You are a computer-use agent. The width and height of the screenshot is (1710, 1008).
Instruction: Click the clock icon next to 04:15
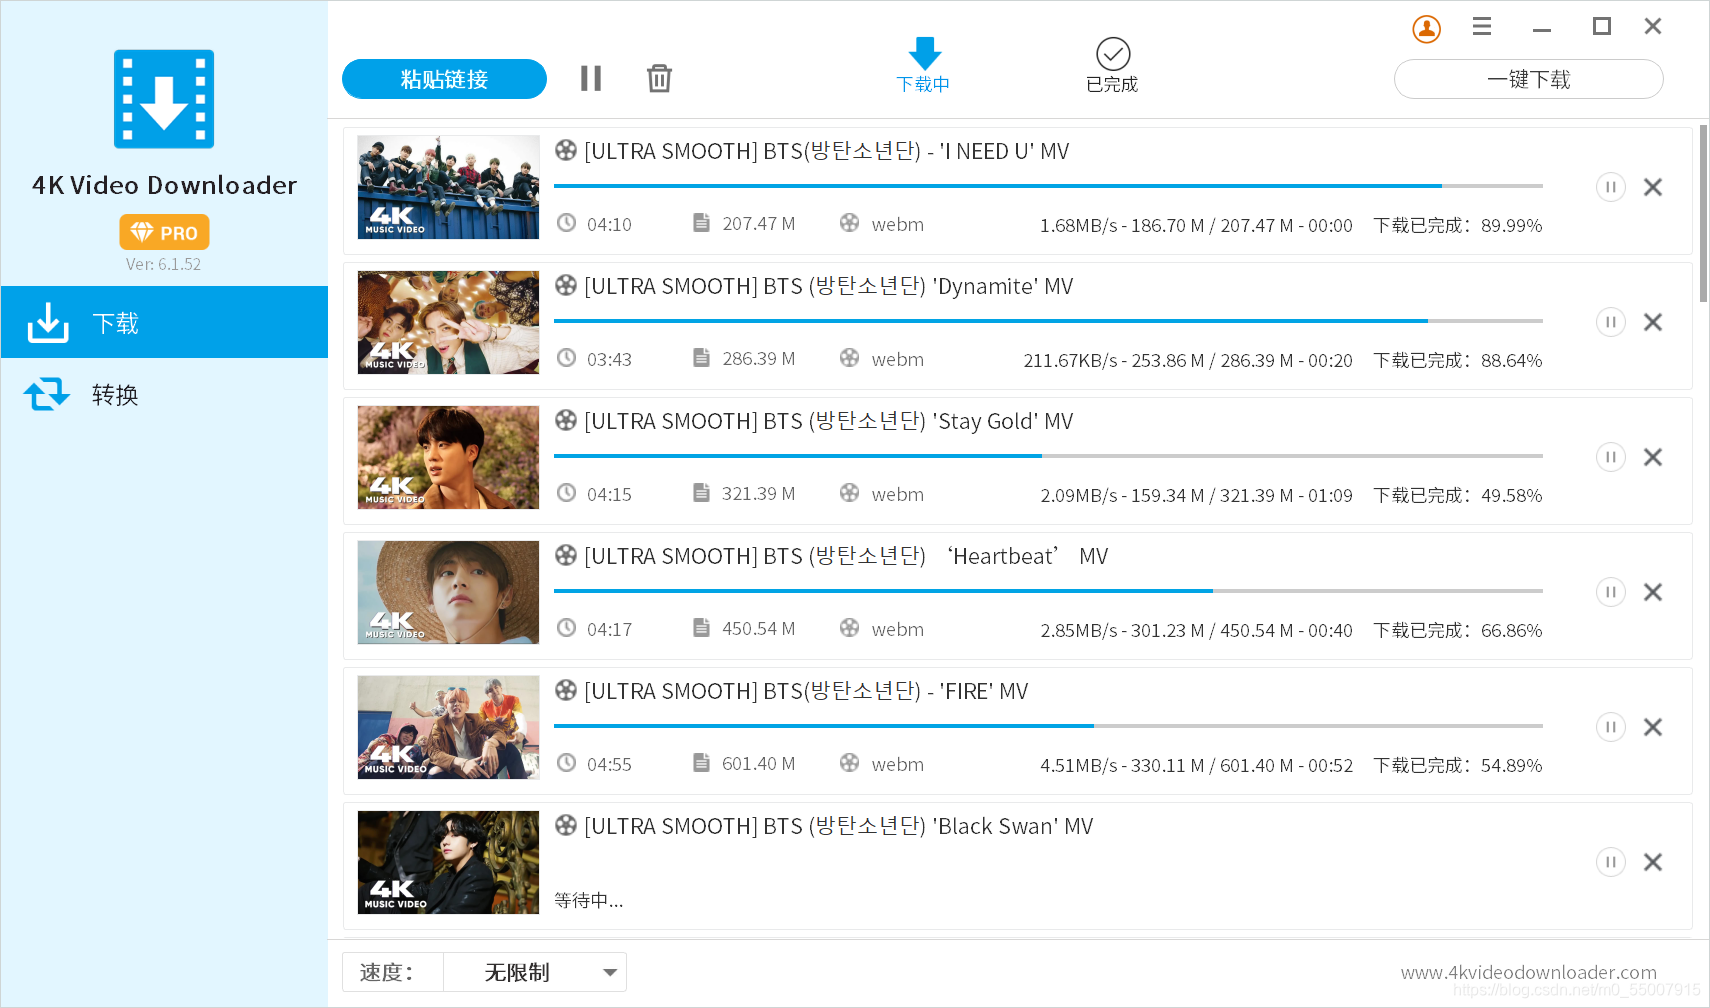566,493
